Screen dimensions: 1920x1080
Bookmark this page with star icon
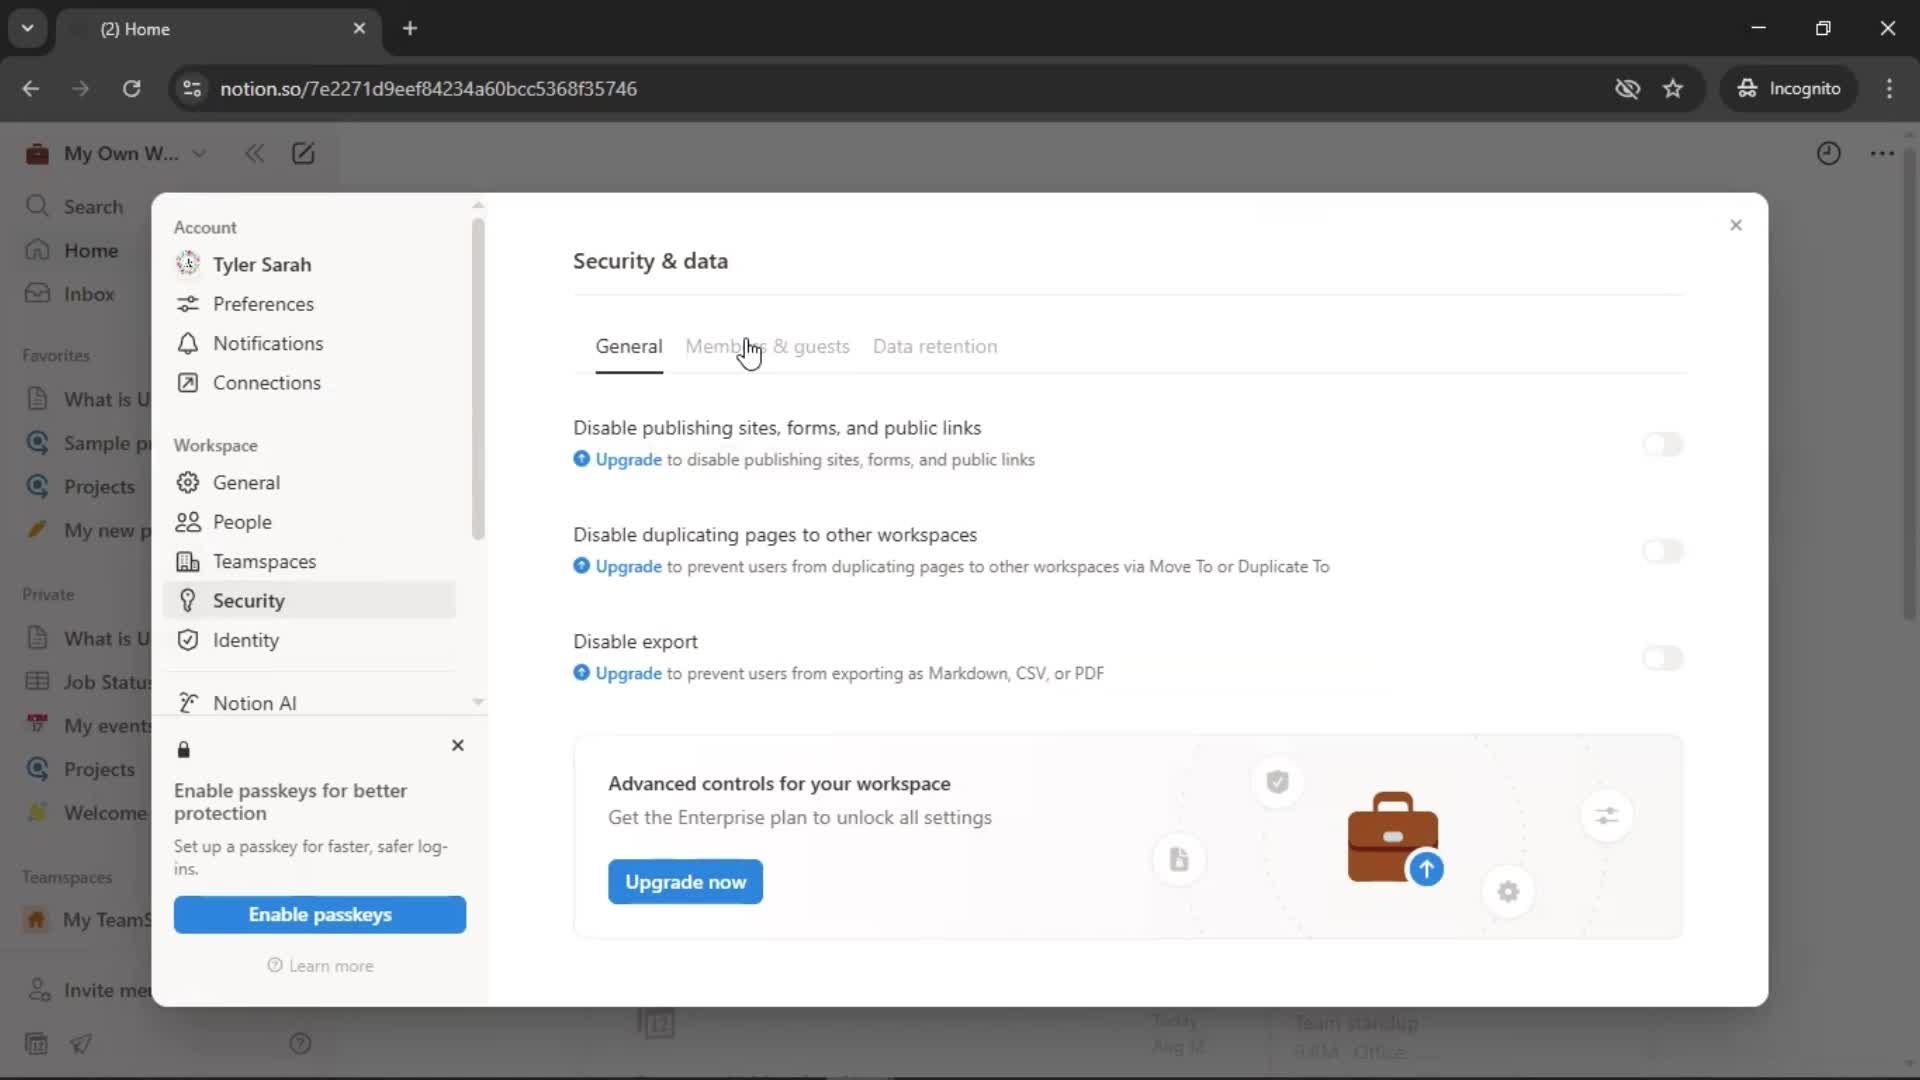(1673, 88)
